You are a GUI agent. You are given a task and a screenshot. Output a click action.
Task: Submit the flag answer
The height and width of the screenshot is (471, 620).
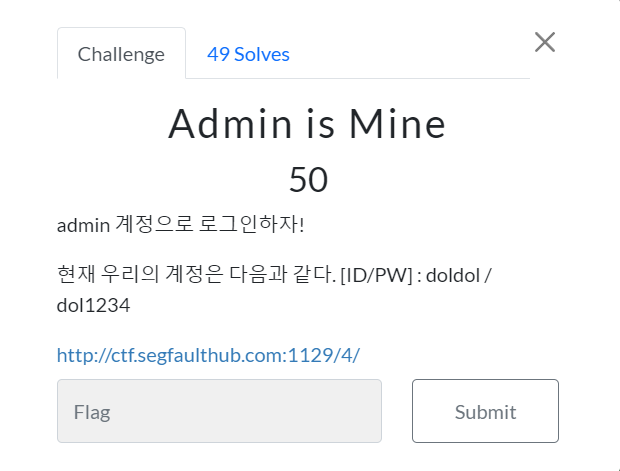coord(485,411)
